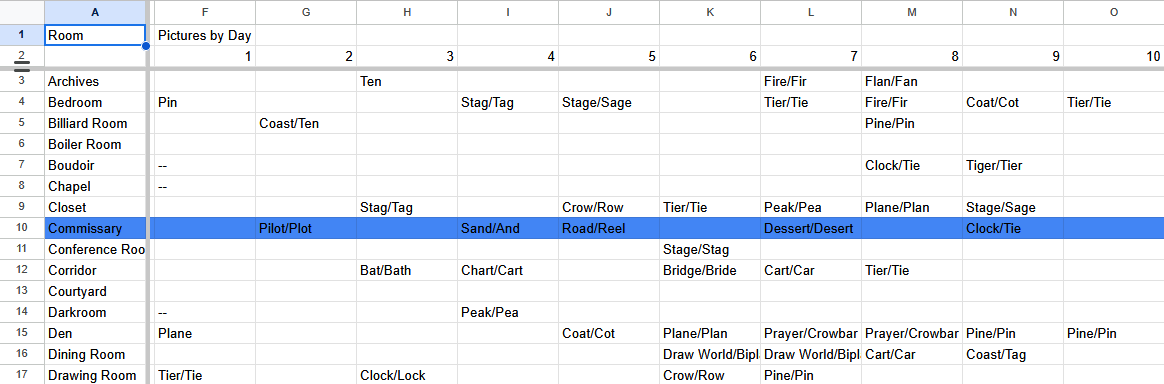Screen dimensions: 1164x384
Task: Click the Bridge/Bride cell in Corridor row
Action: (710, 270)
